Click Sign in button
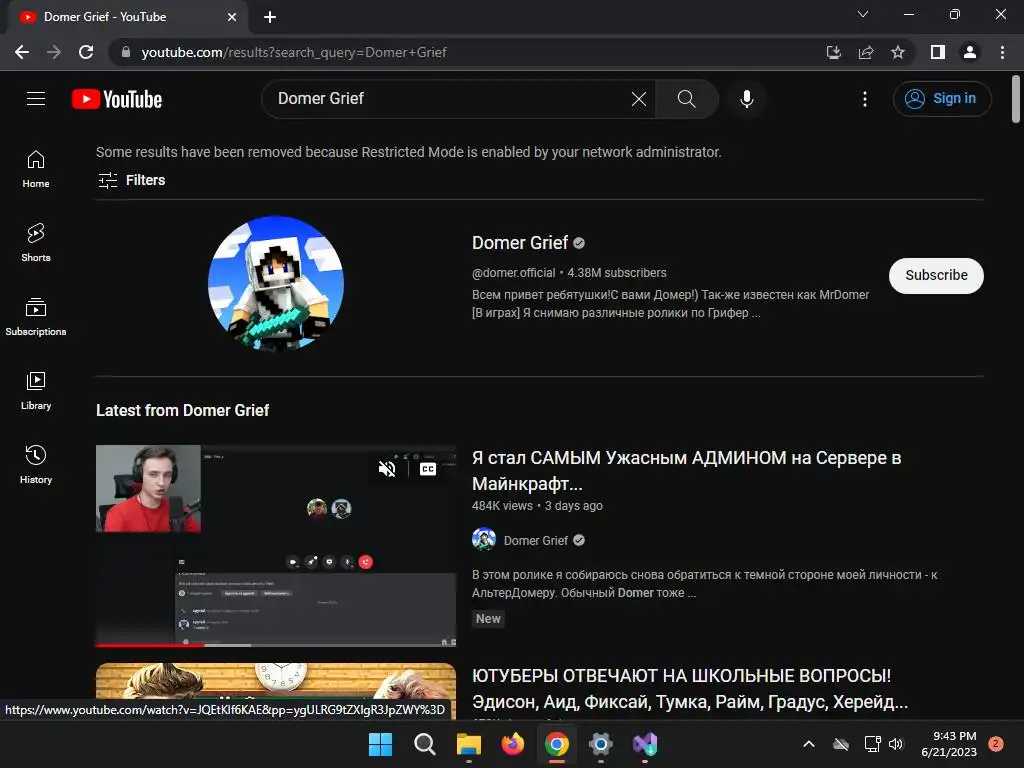Viewport: 1024px width, 768px height. click(942, 99)
